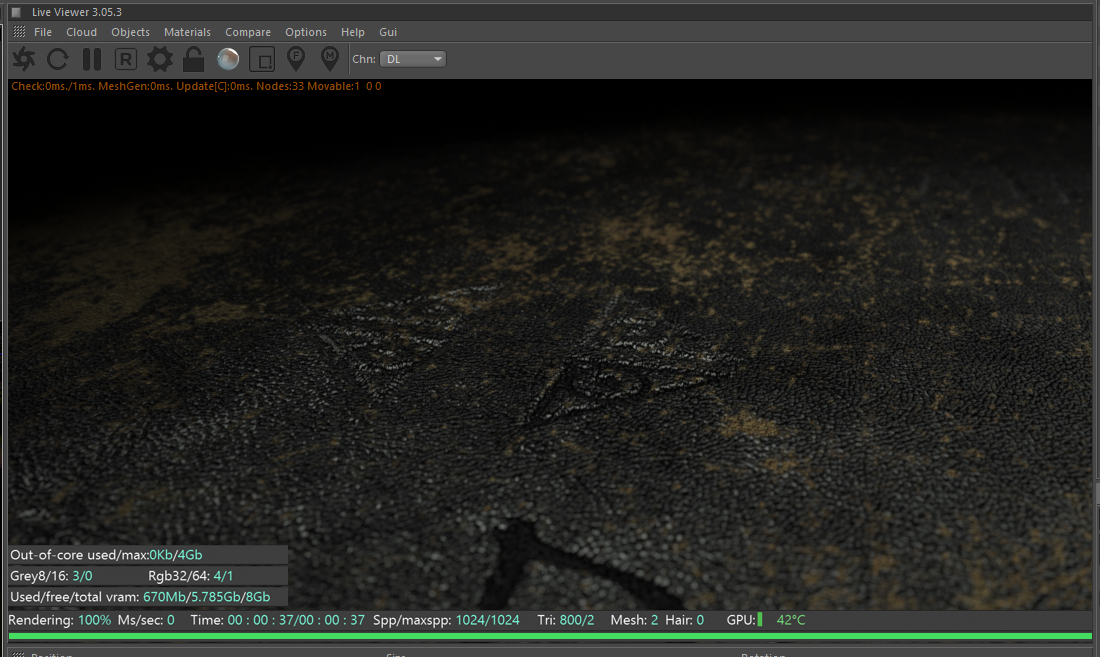1100x657 pixels.
Task: Open the Cloud menu
Action: tap(81, 32)
